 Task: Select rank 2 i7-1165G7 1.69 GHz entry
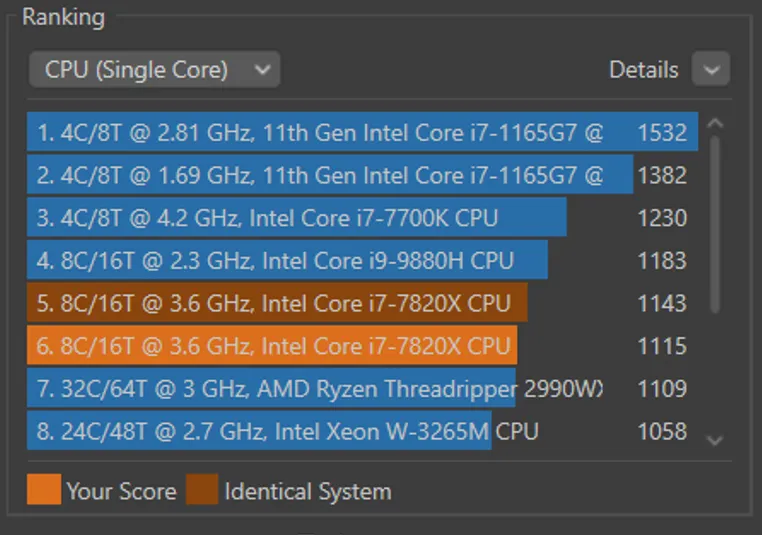click(320, 176)
